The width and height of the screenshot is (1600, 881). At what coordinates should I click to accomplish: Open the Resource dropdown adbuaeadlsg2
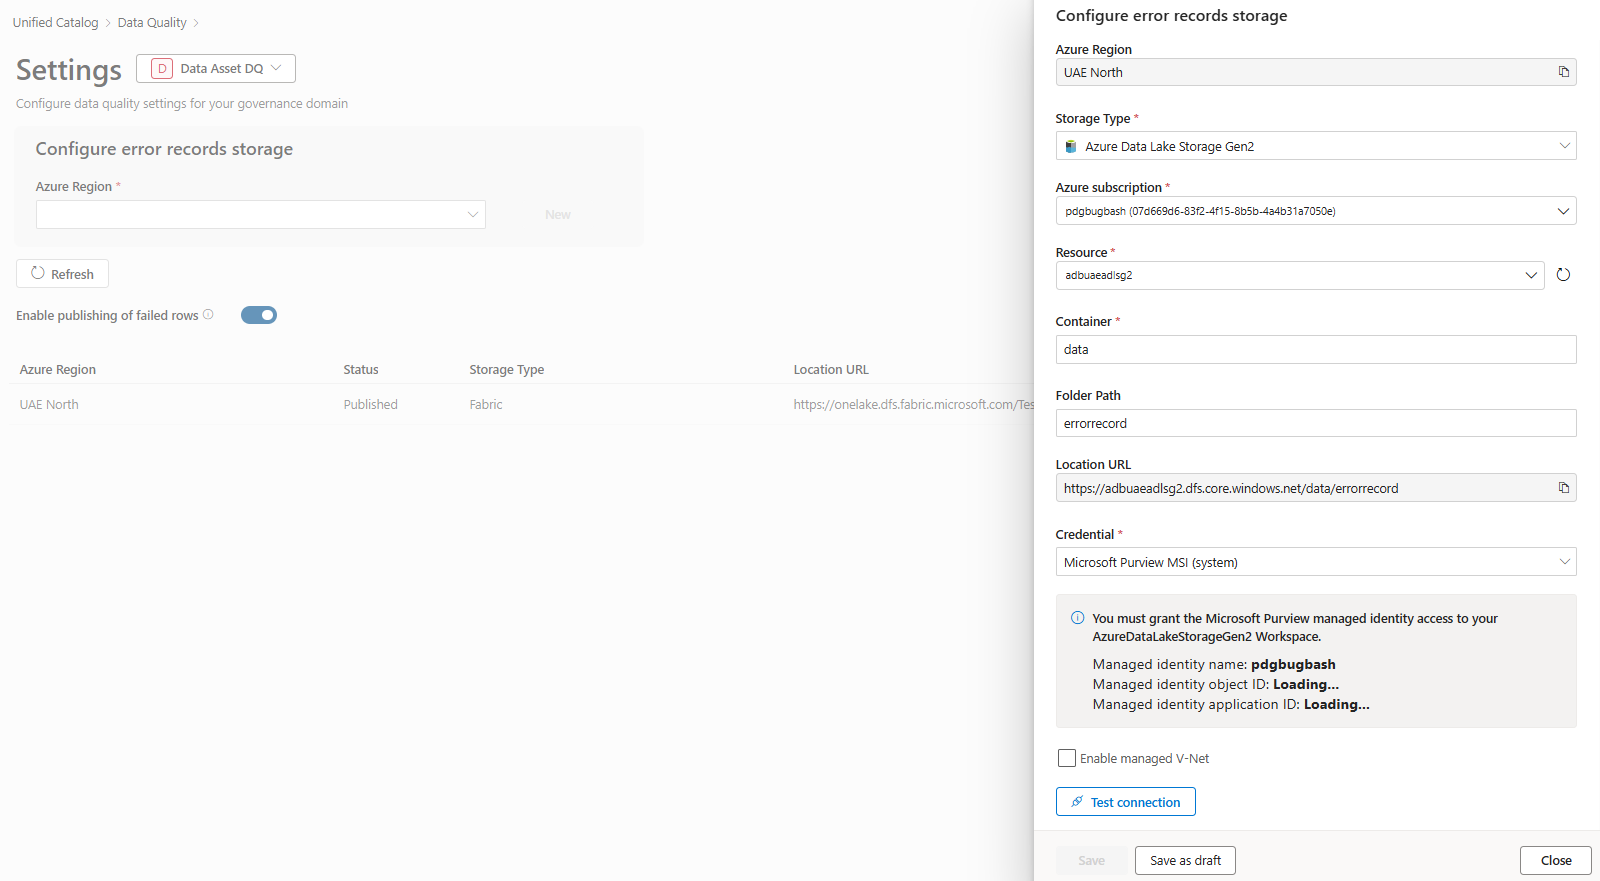[x=1300, y=275]
